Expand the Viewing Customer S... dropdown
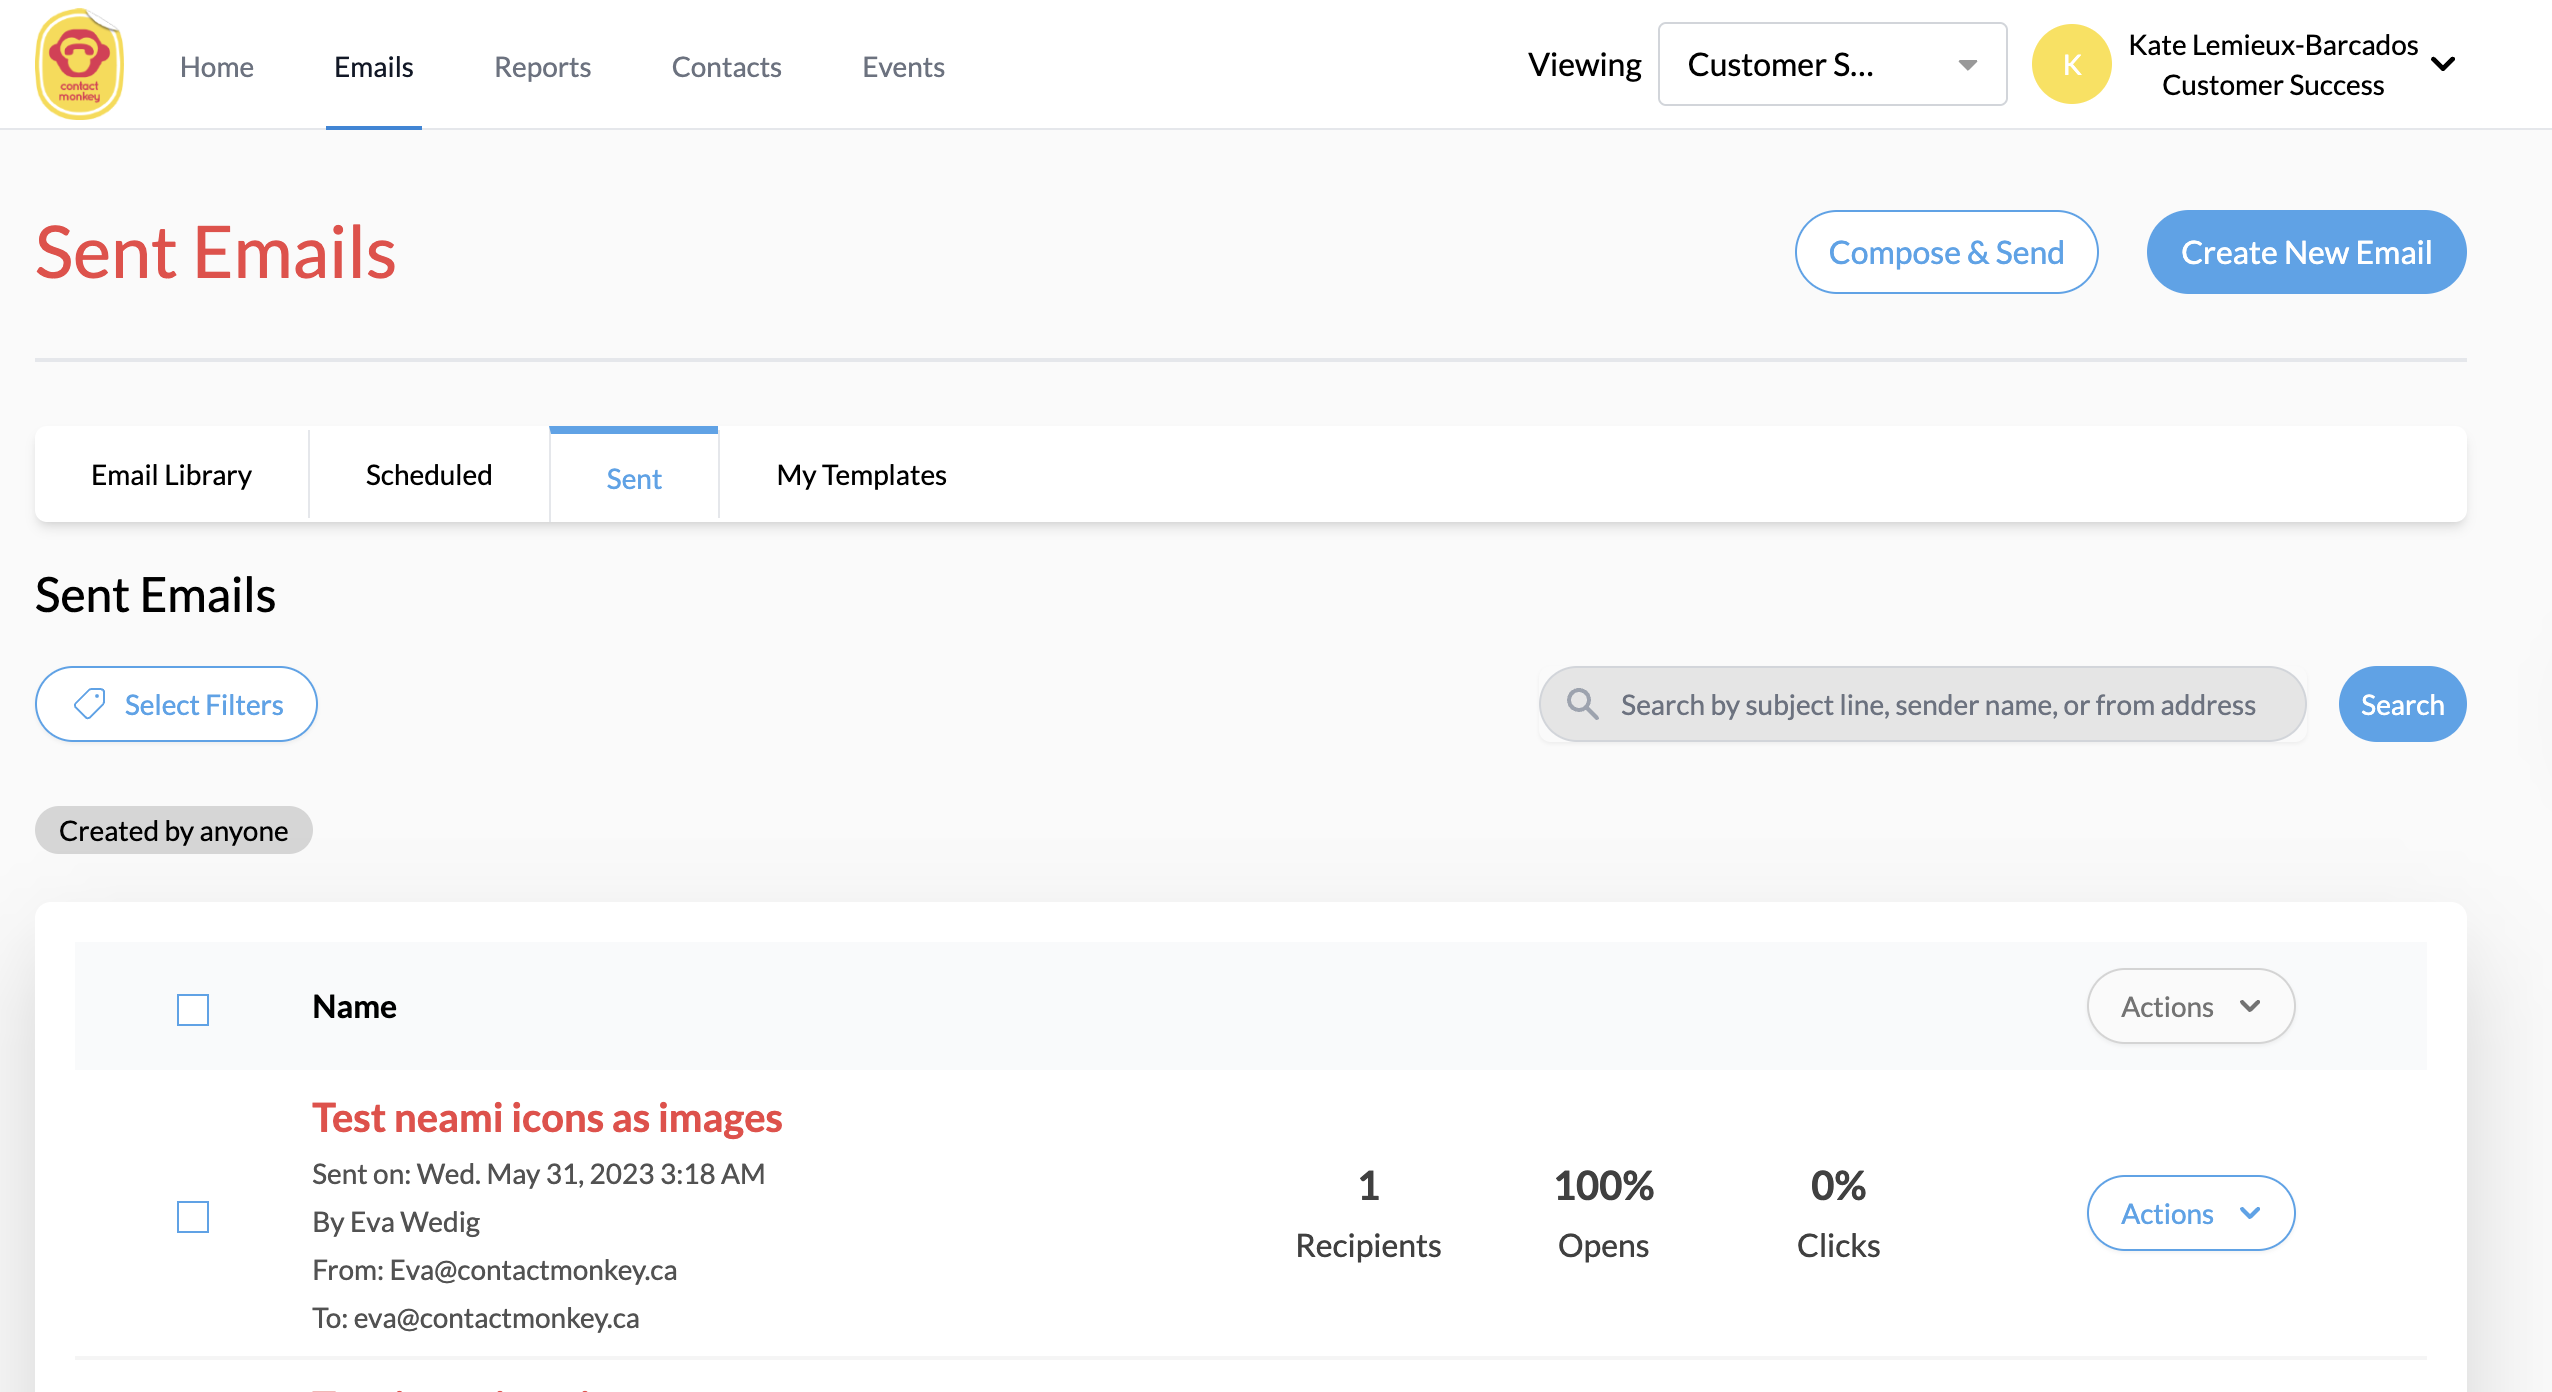The image size is (2552, 1392). pyautogui.click(x=1832, y=64)
